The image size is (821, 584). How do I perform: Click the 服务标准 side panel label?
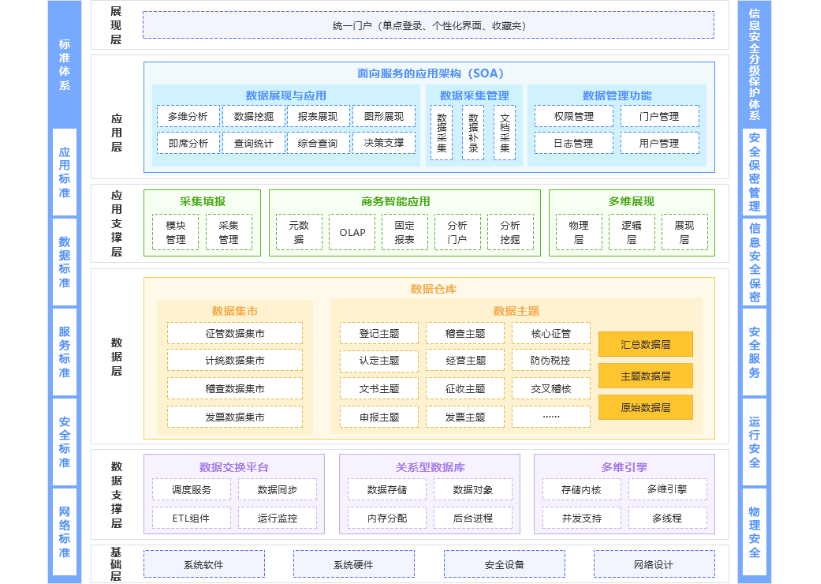[x=64, y=352]
